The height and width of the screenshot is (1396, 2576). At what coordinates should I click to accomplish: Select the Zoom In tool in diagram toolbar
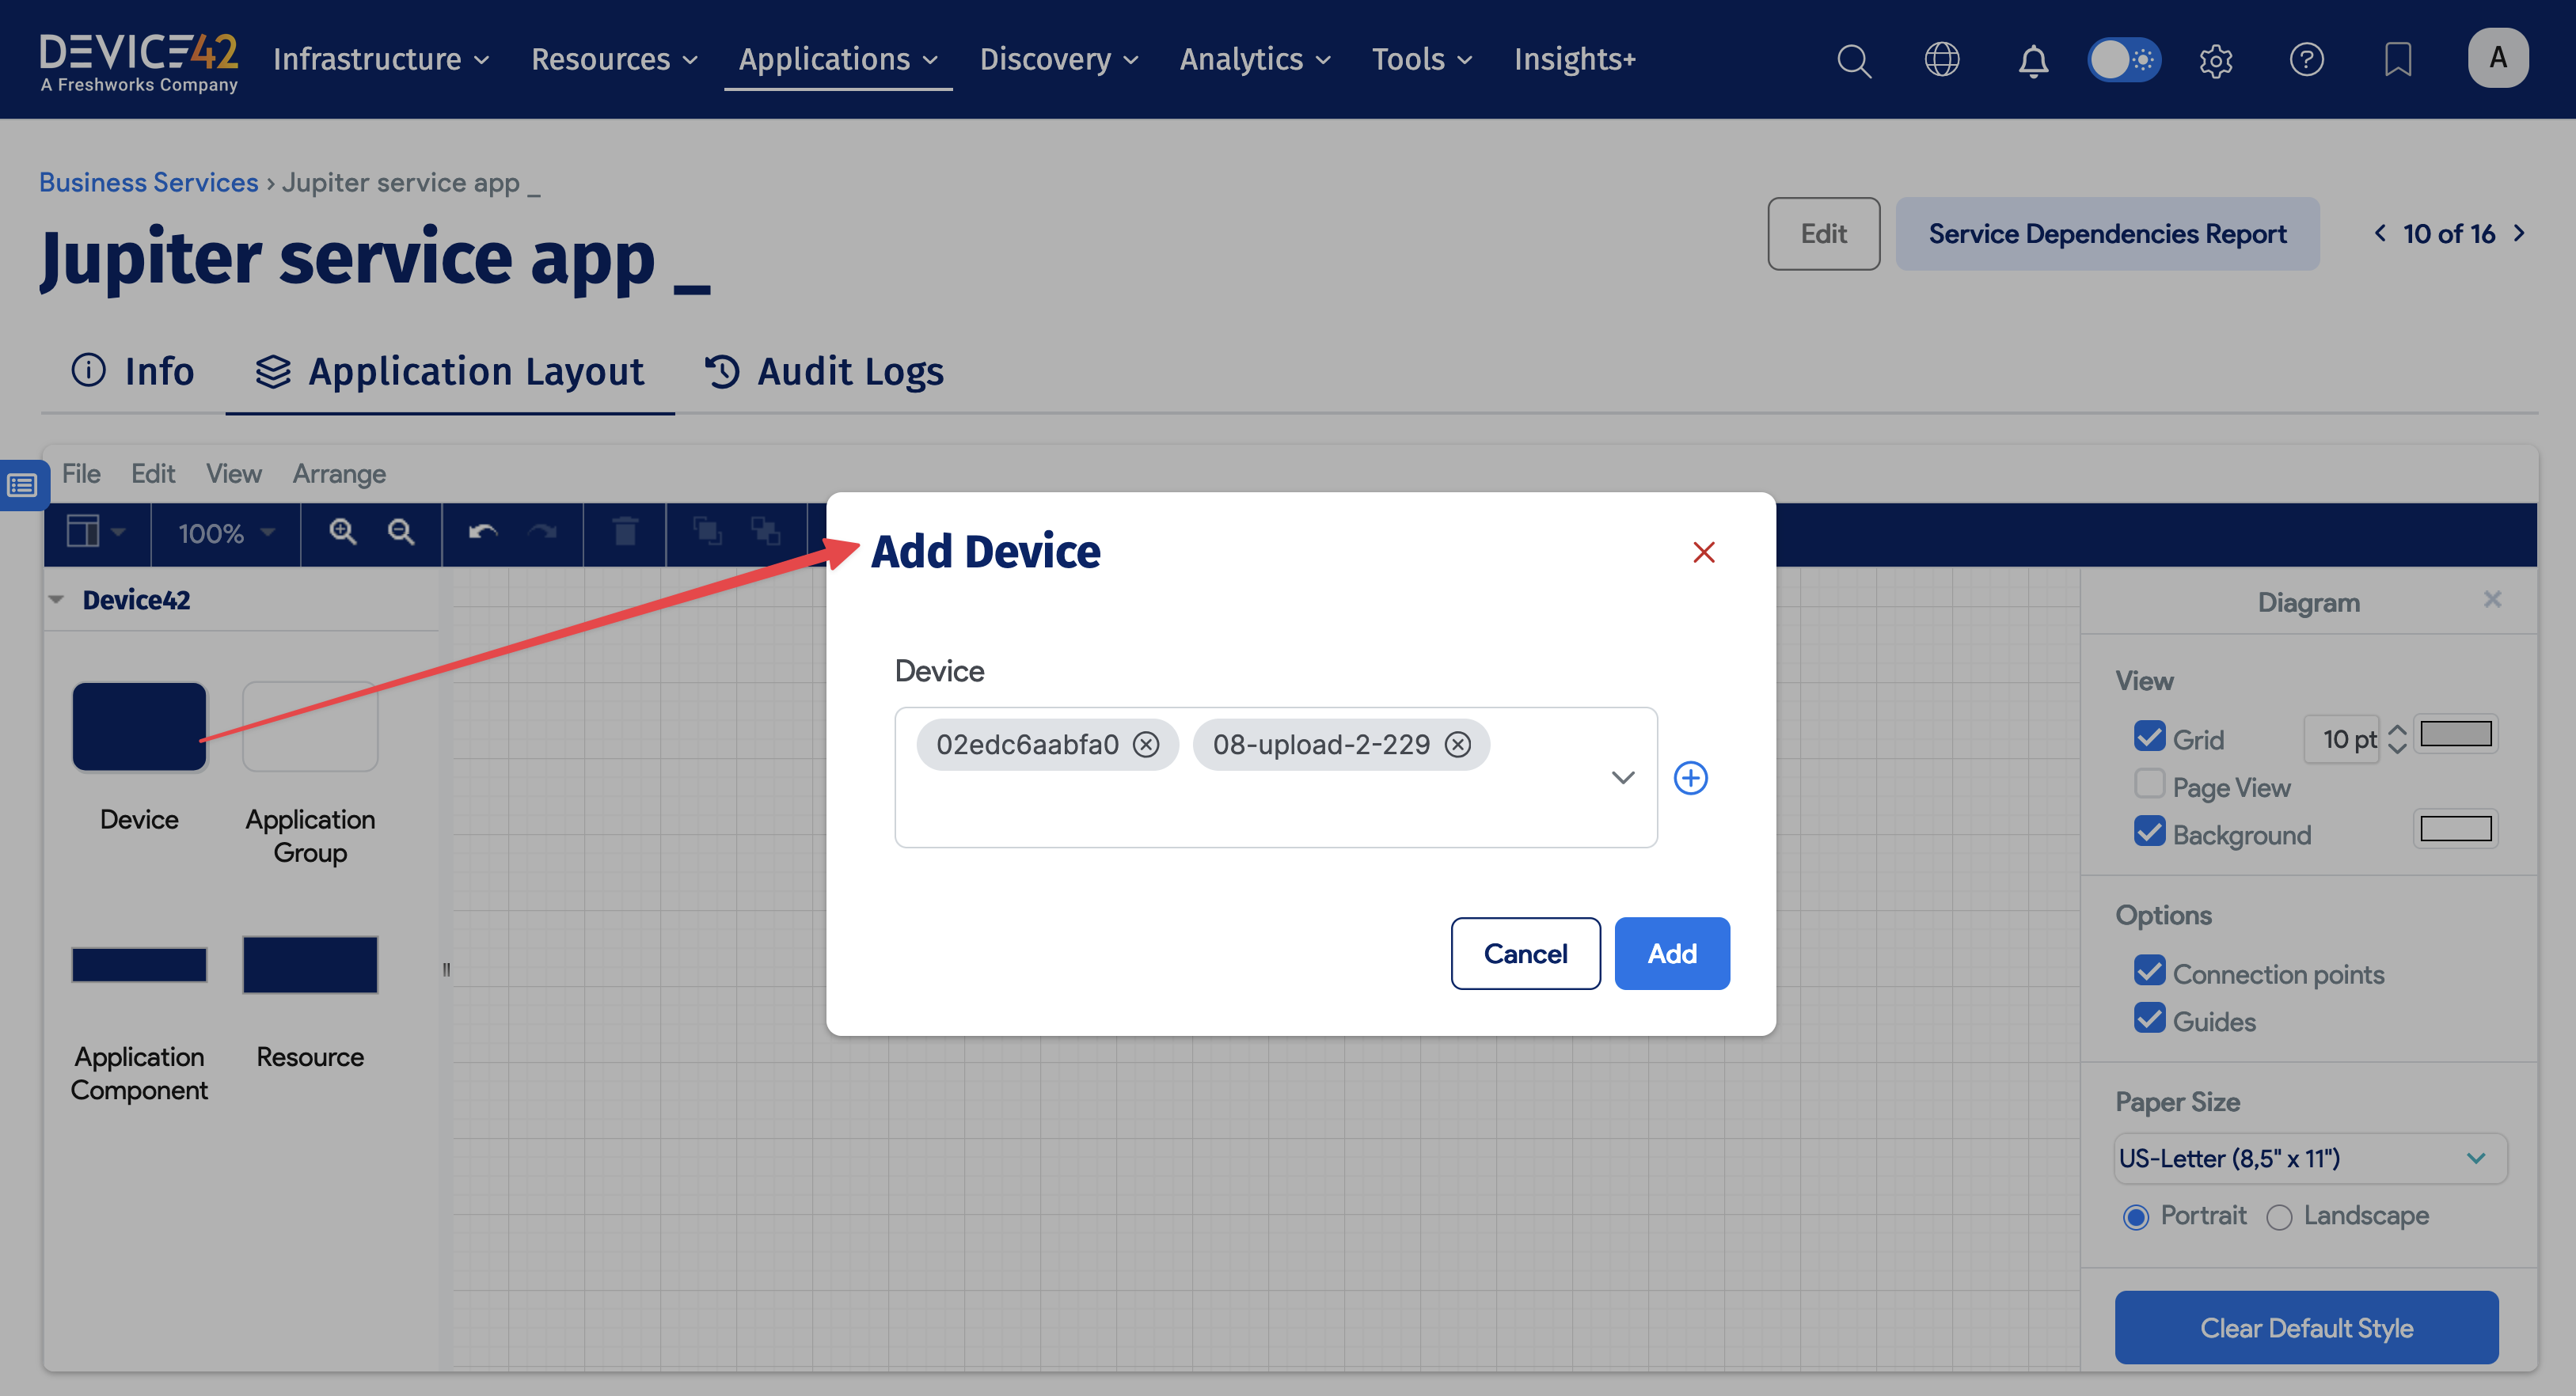tap(343, 533)
